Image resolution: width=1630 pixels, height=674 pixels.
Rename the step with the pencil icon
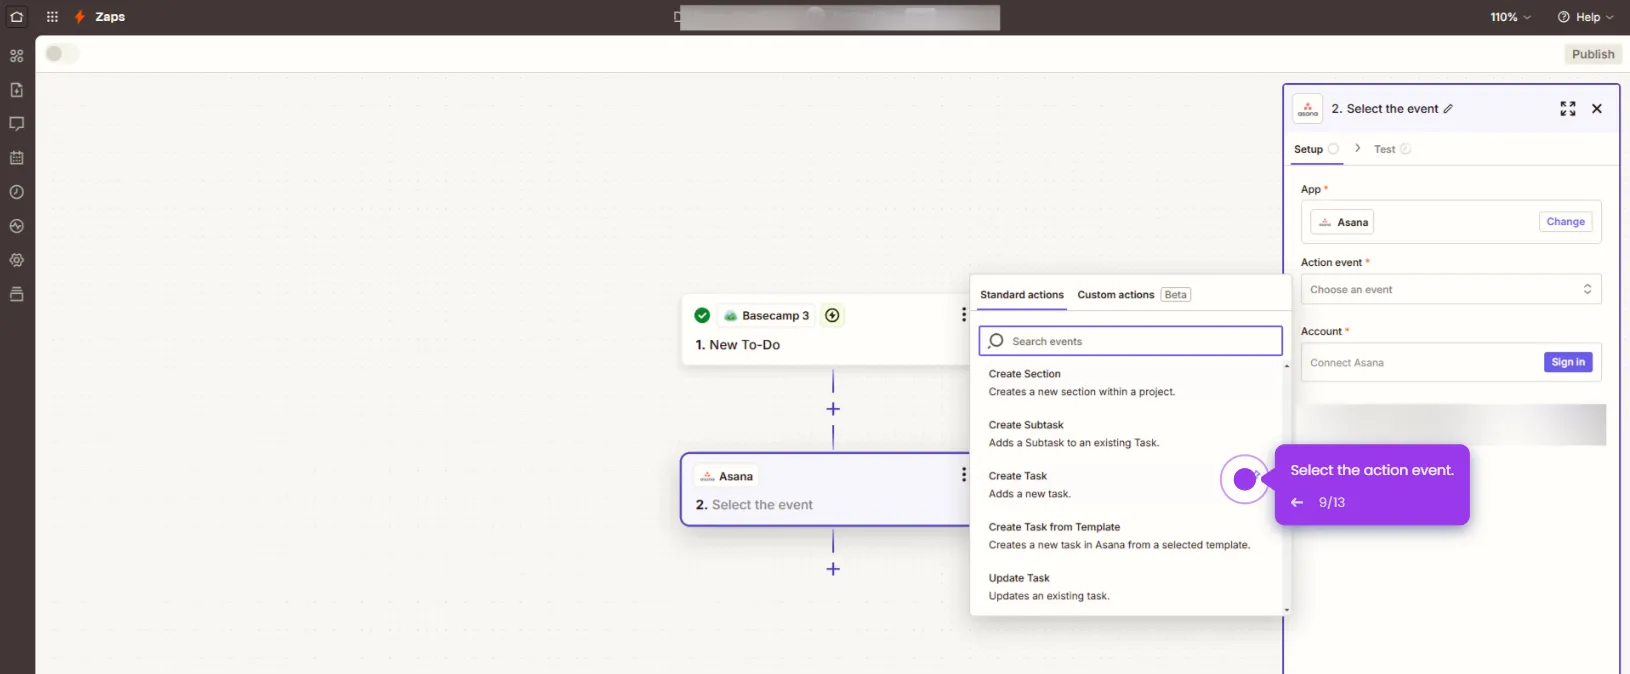(x=1448, y=109)
